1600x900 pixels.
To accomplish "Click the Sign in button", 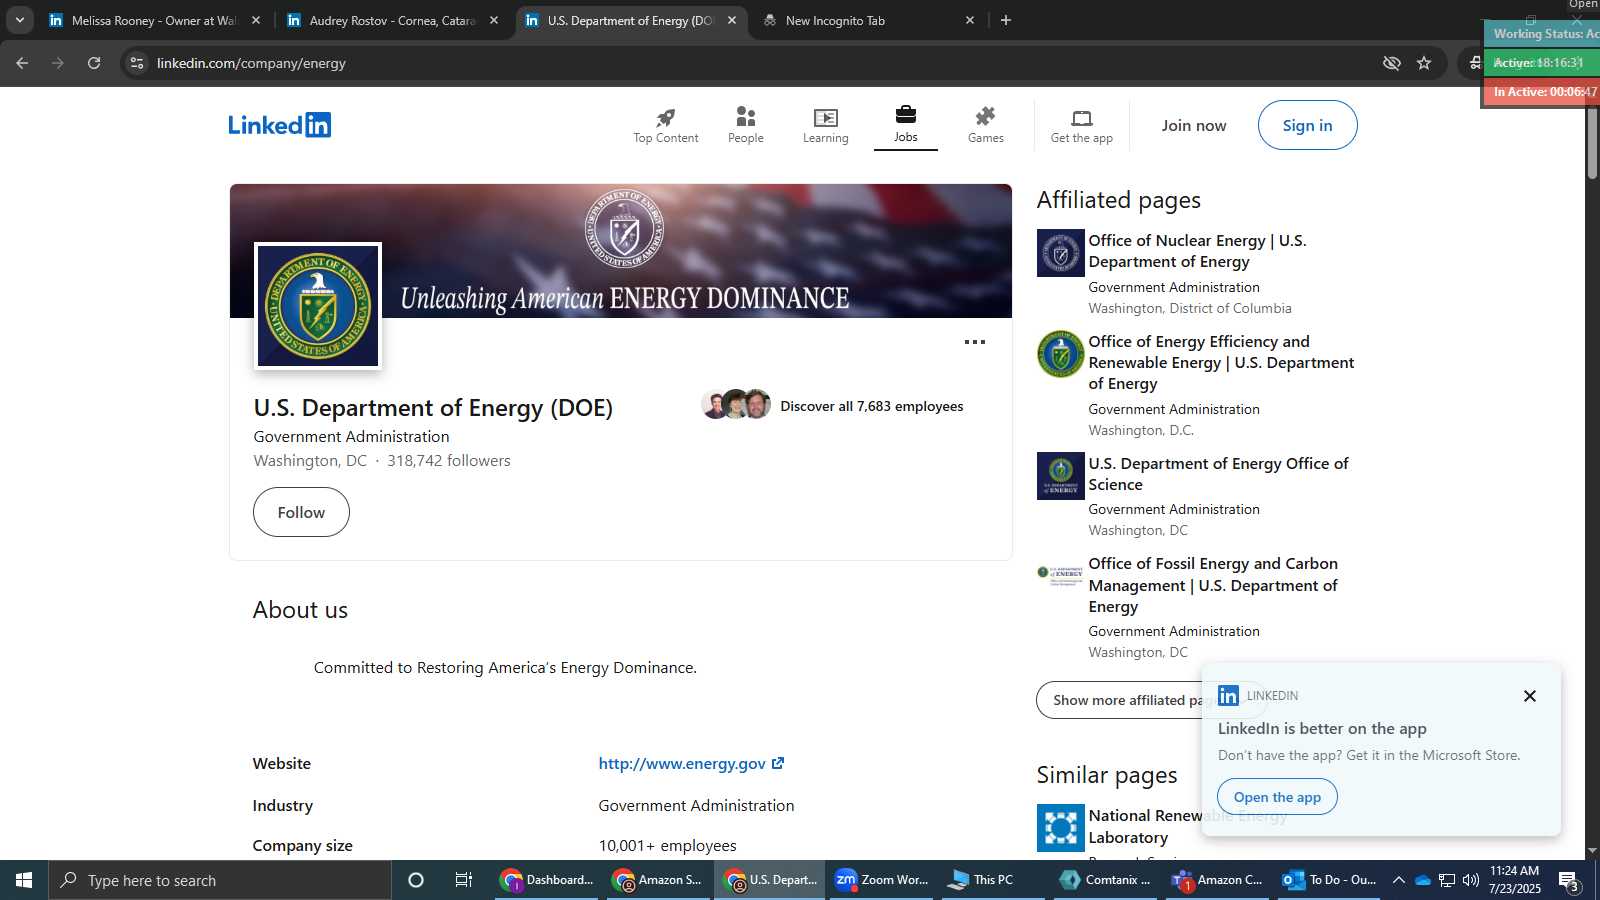I will click(1307, 125).
